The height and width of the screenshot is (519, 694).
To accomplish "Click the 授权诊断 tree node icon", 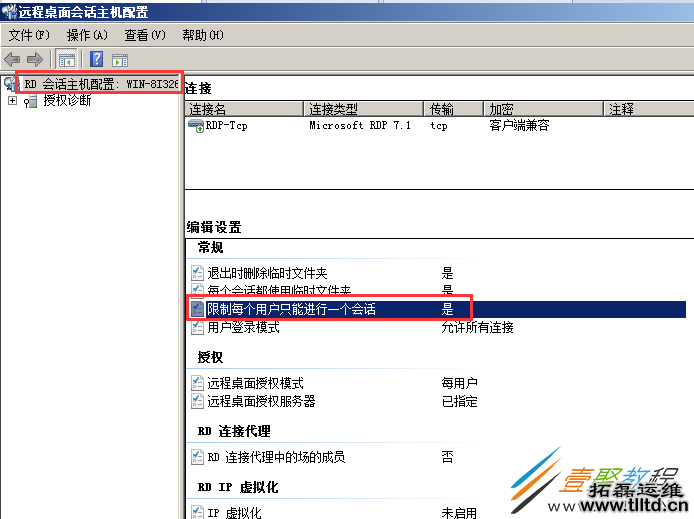I will pos(31,101).
